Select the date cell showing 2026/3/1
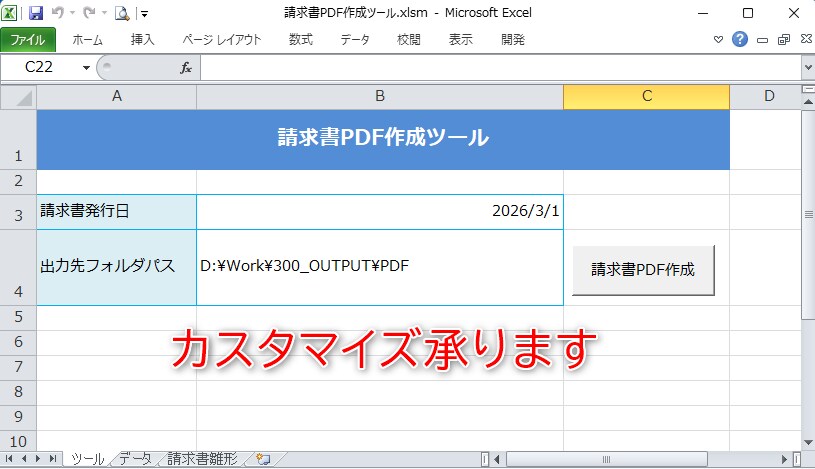 coord(380,212)
